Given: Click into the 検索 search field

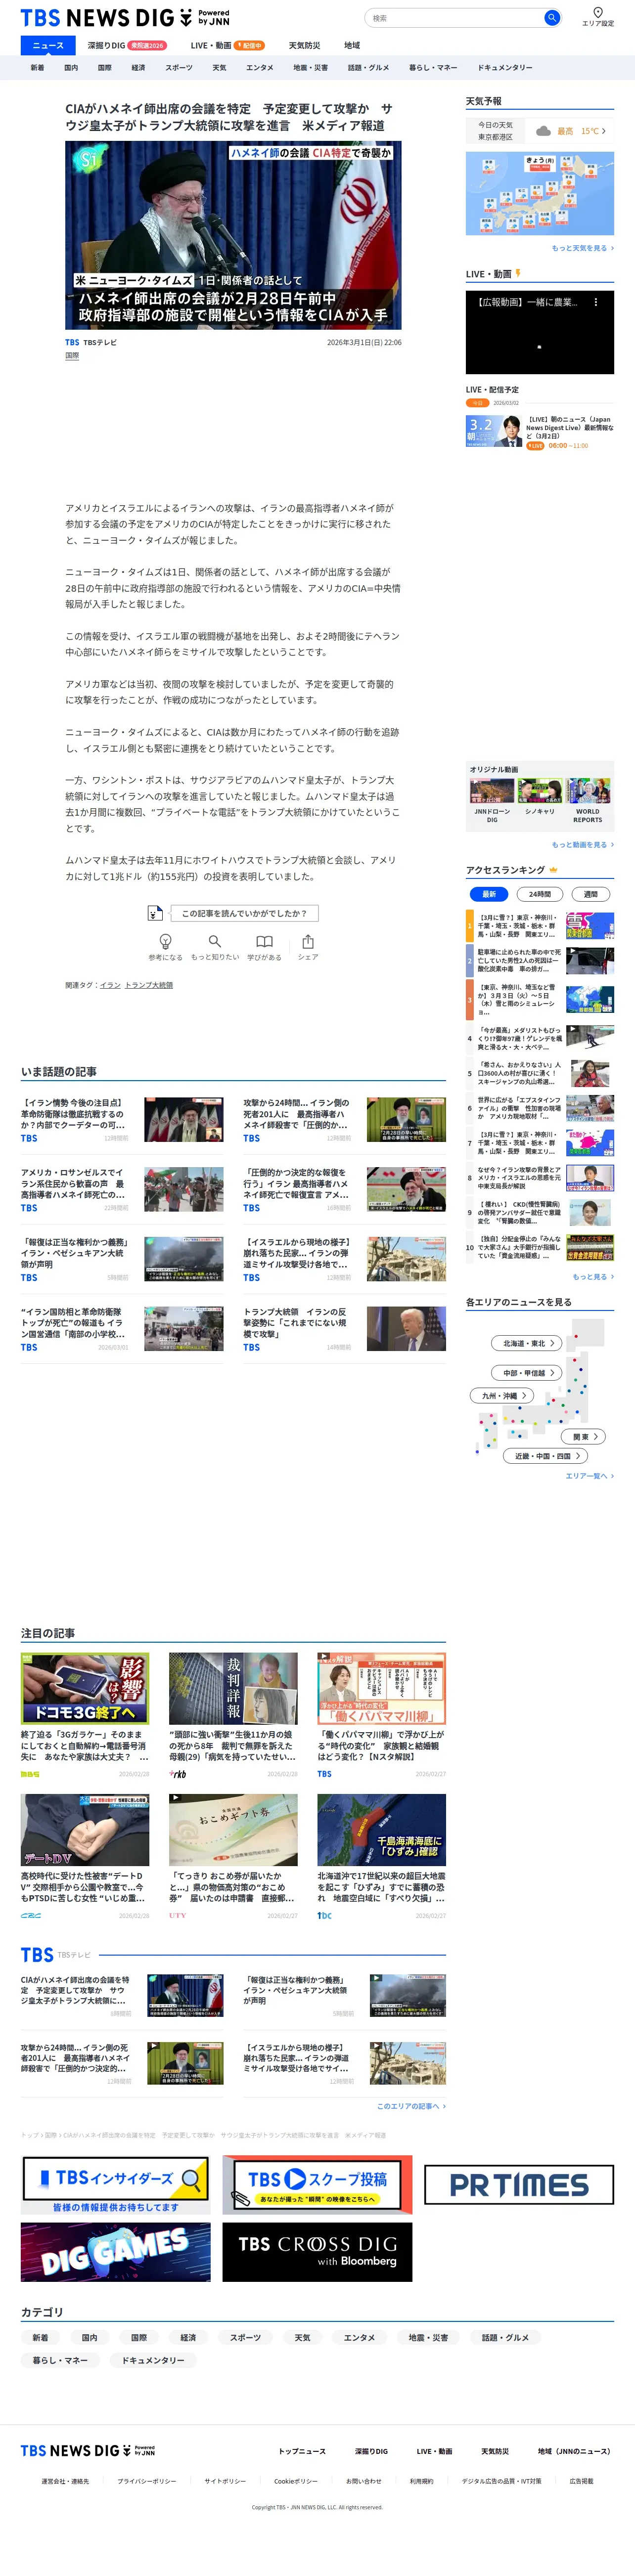Looking at the screenshot, I should (x=455, y=18).
